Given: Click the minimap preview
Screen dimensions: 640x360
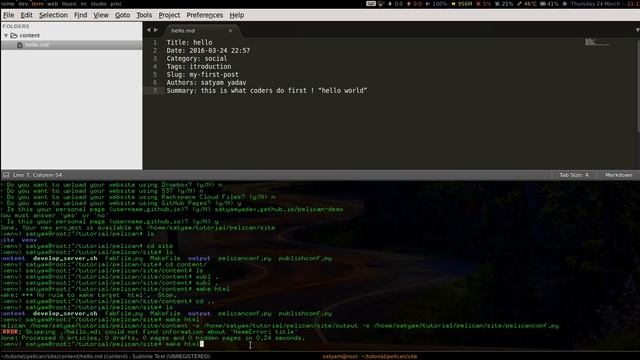Looking at the screenshot, I should [597, 42].
